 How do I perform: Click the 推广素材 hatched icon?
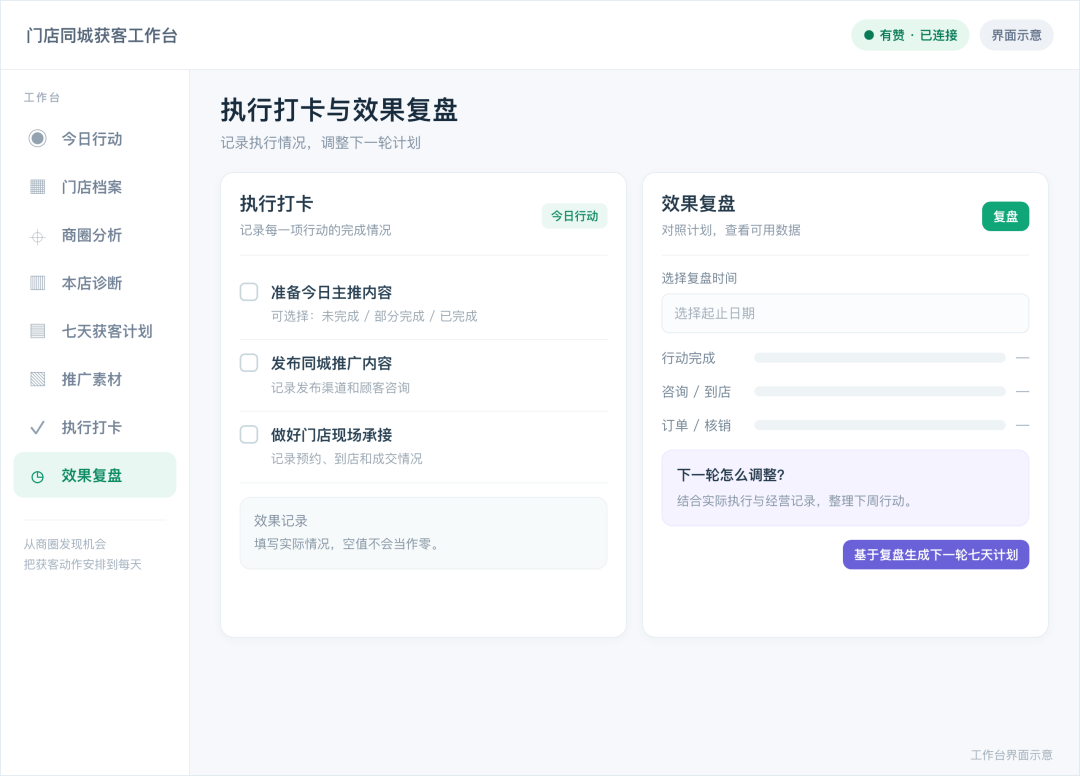pyautogui.click(x=38, y=379)
